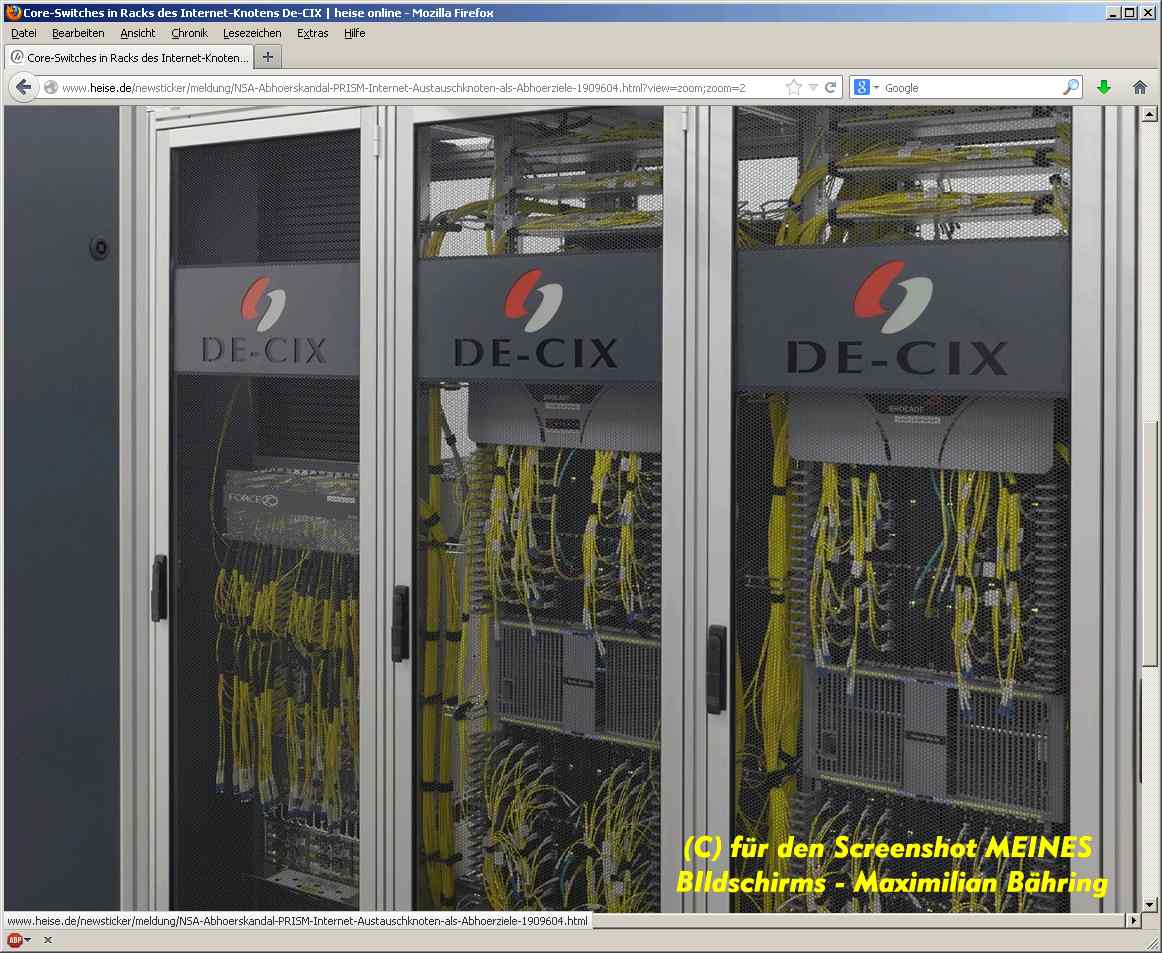Click the vertical scrollbar down arrow
1162x953 pixels.
(1151, 904)
